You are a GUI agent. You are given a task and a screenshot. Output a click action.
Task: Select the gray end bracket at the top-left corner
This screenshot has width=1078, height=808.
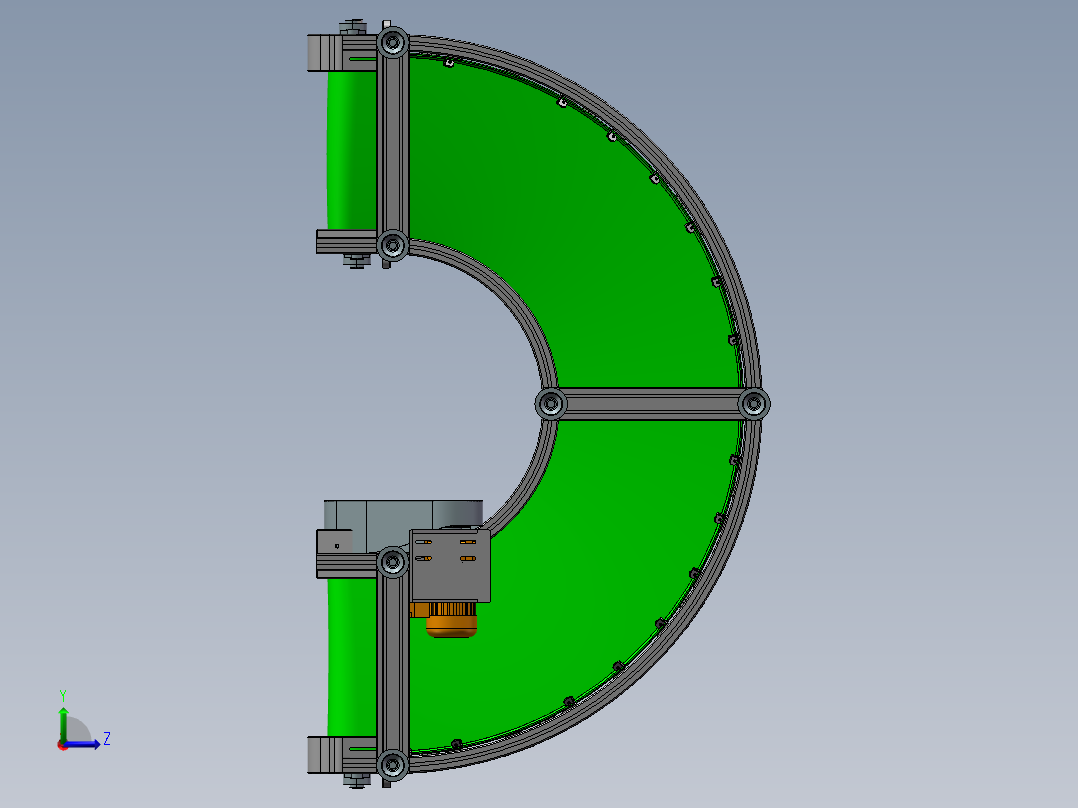(x=342, y=53)
